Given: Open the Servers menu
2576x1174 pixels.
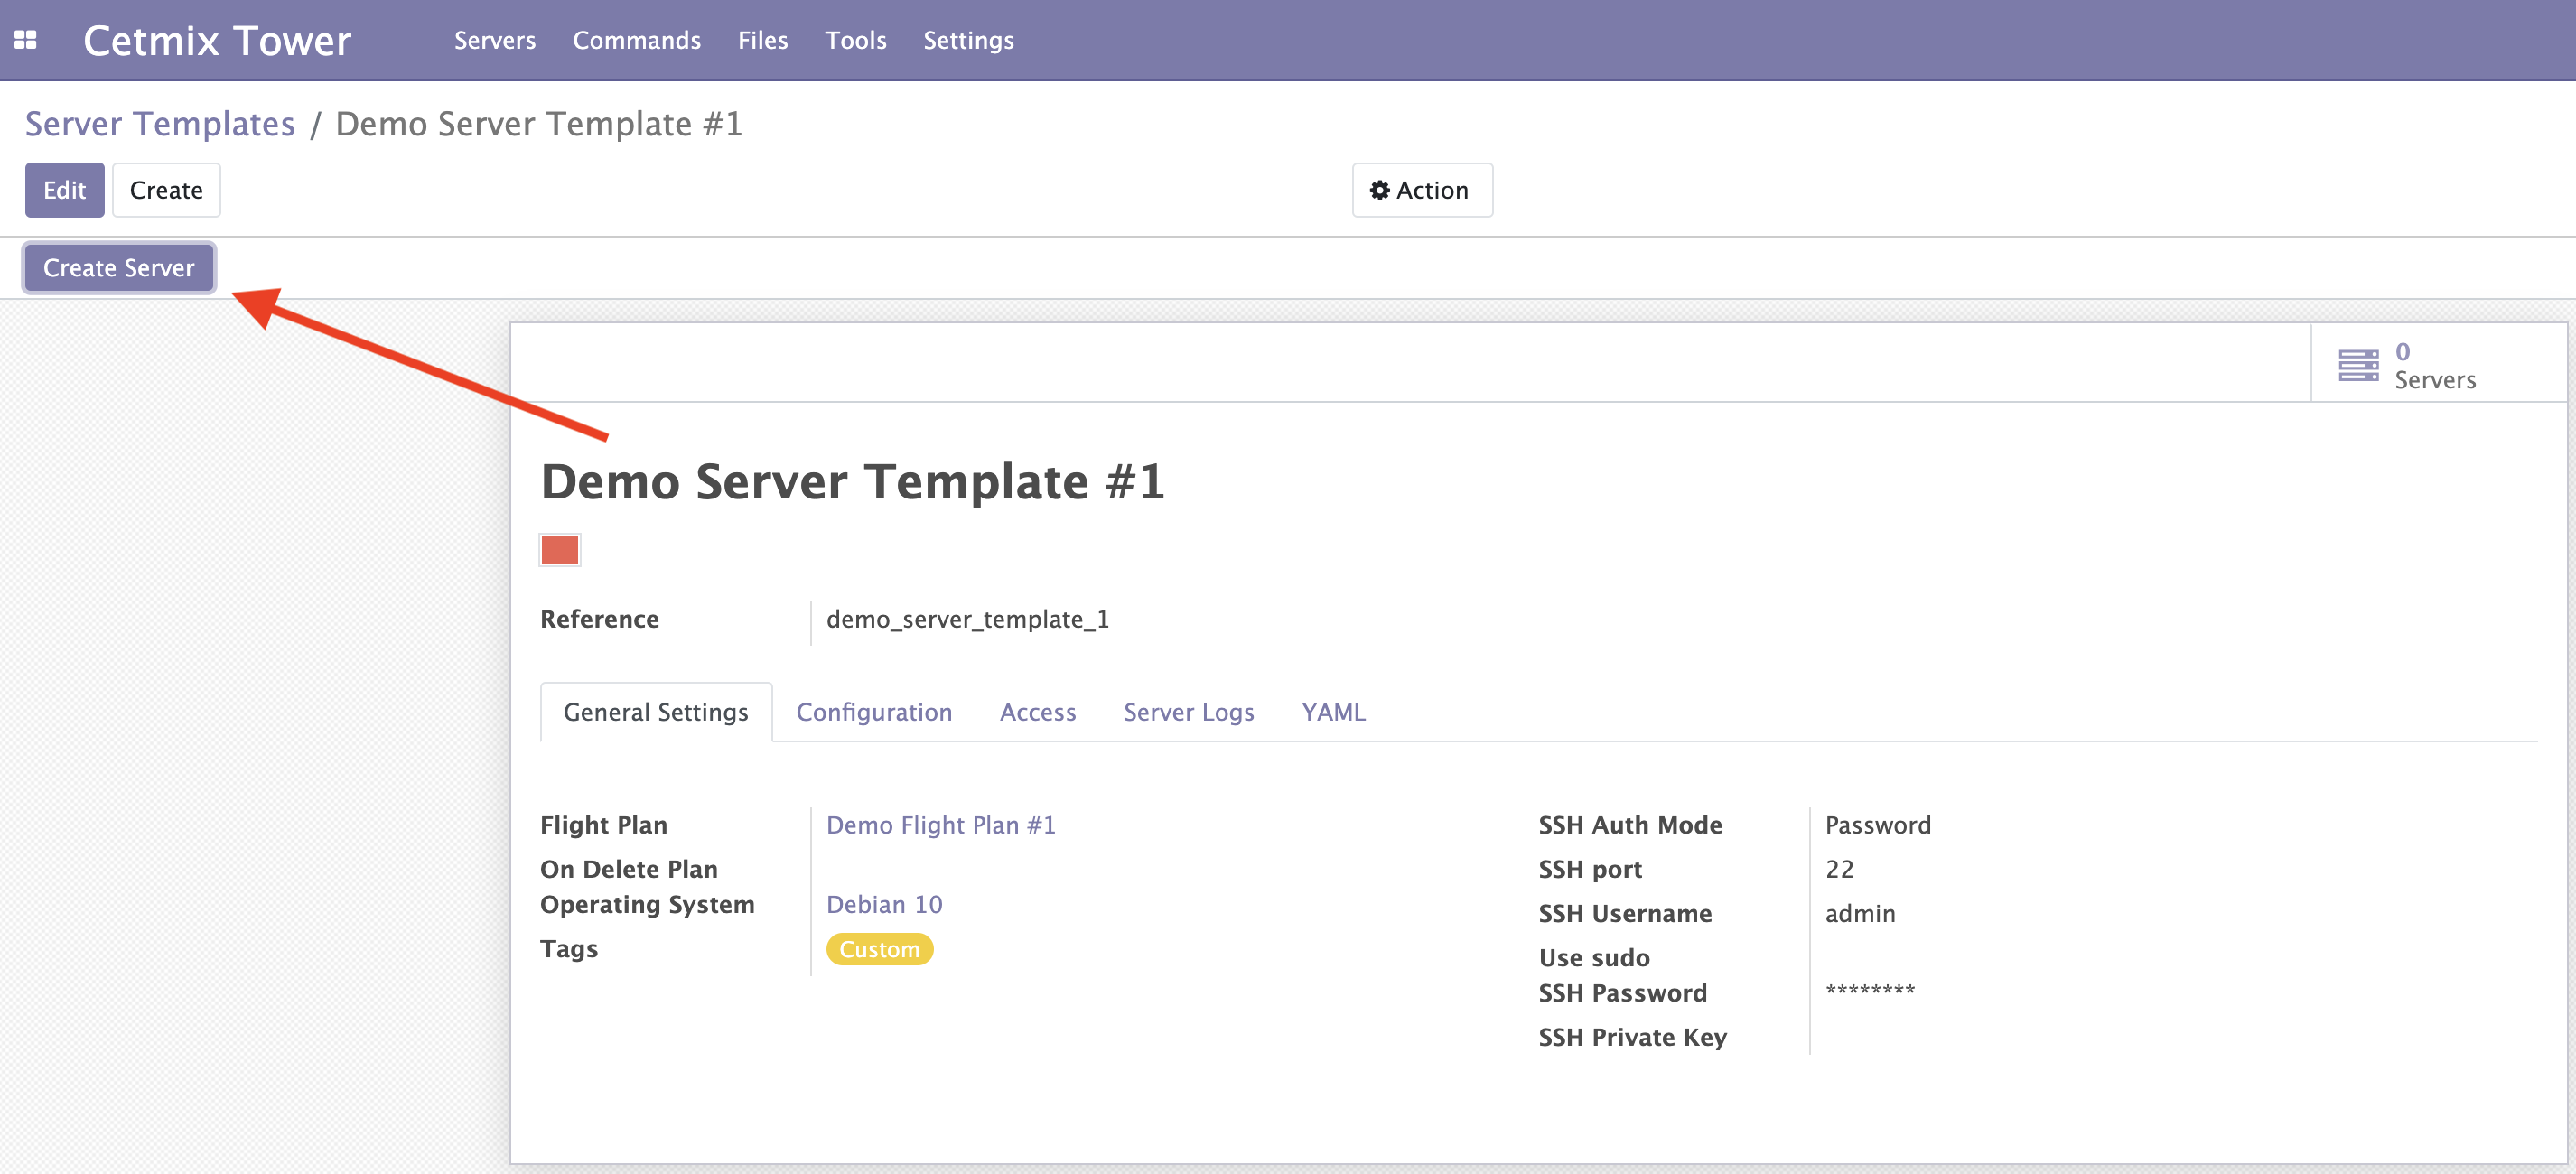Looking at the screenshot, I should pyautogui.click(x=494, y=40).
